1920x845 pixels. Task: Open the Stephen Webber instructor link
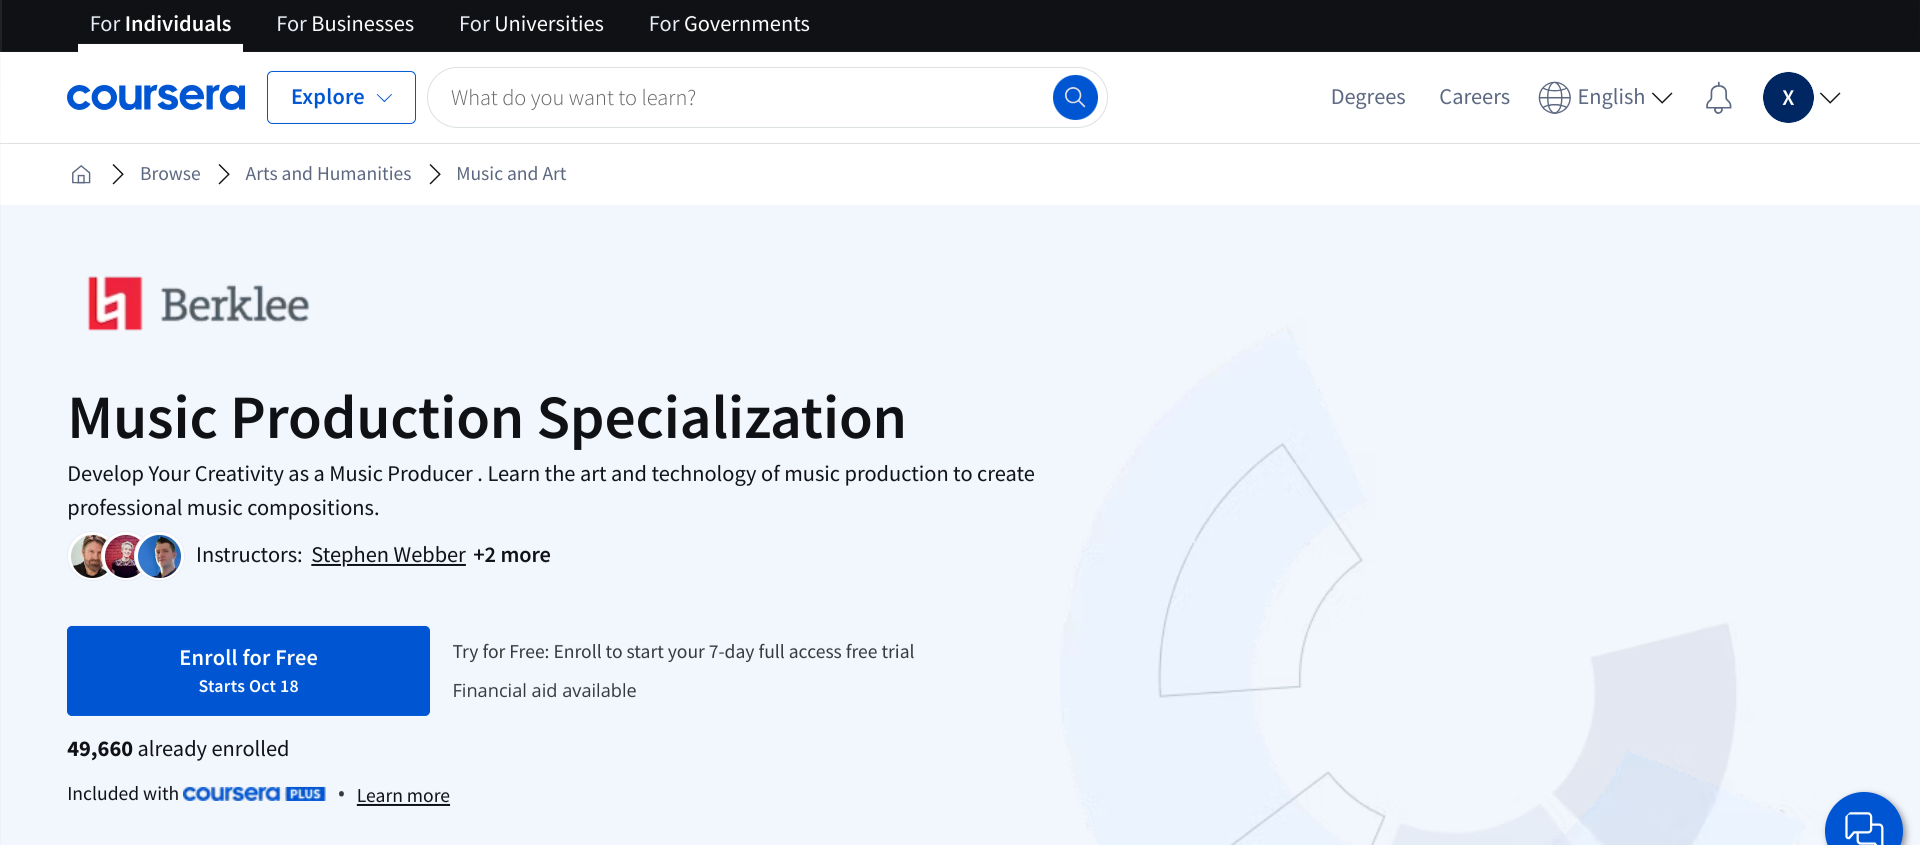coord(388,555)
